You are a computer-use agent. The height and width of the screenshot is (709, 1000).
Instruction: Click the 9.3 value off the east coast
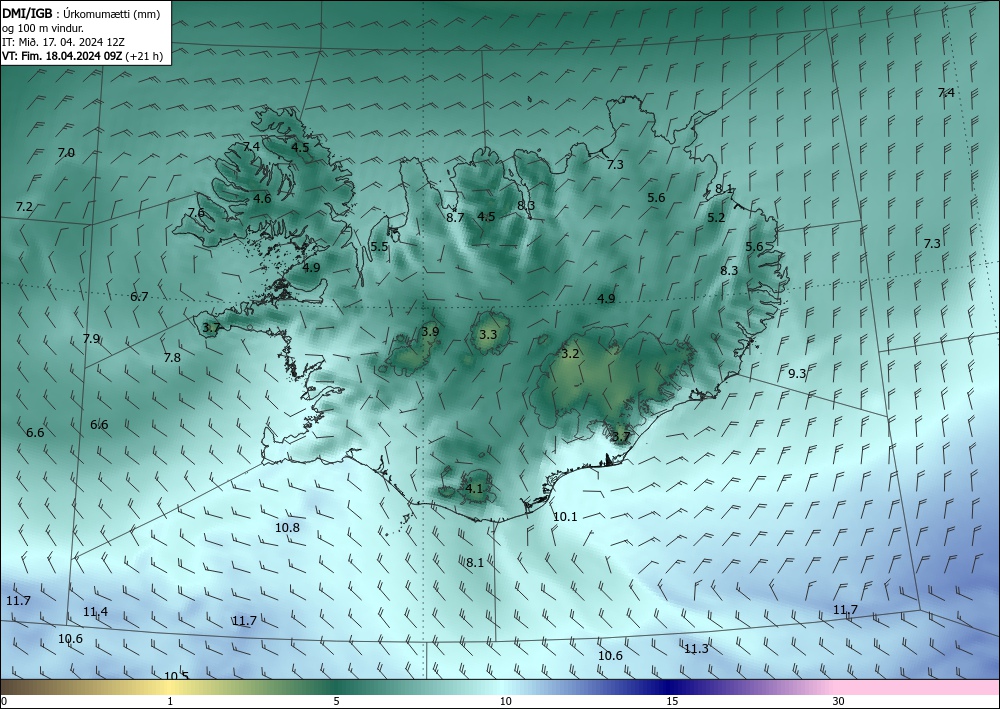(x=797, y=374)
